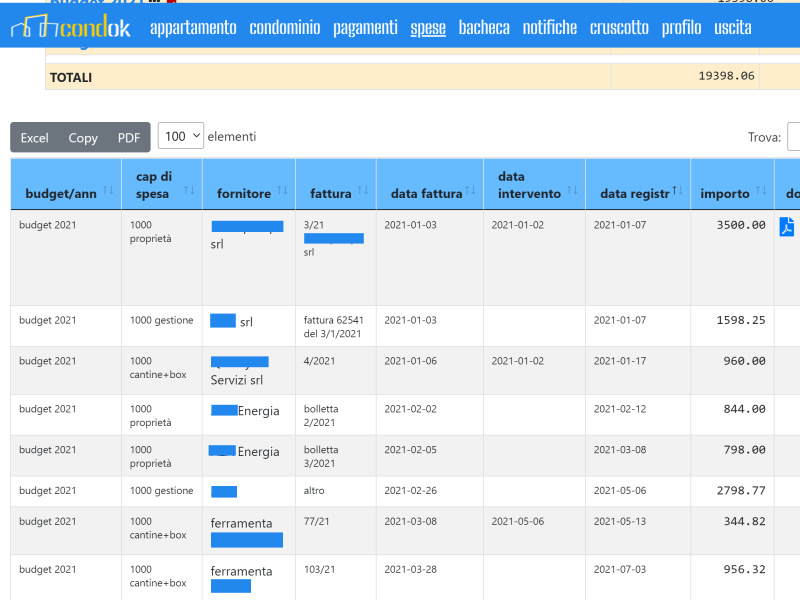Viewport: 800px width, 600px height.
Task: Export the table to Excel
Action: [34, 138]
